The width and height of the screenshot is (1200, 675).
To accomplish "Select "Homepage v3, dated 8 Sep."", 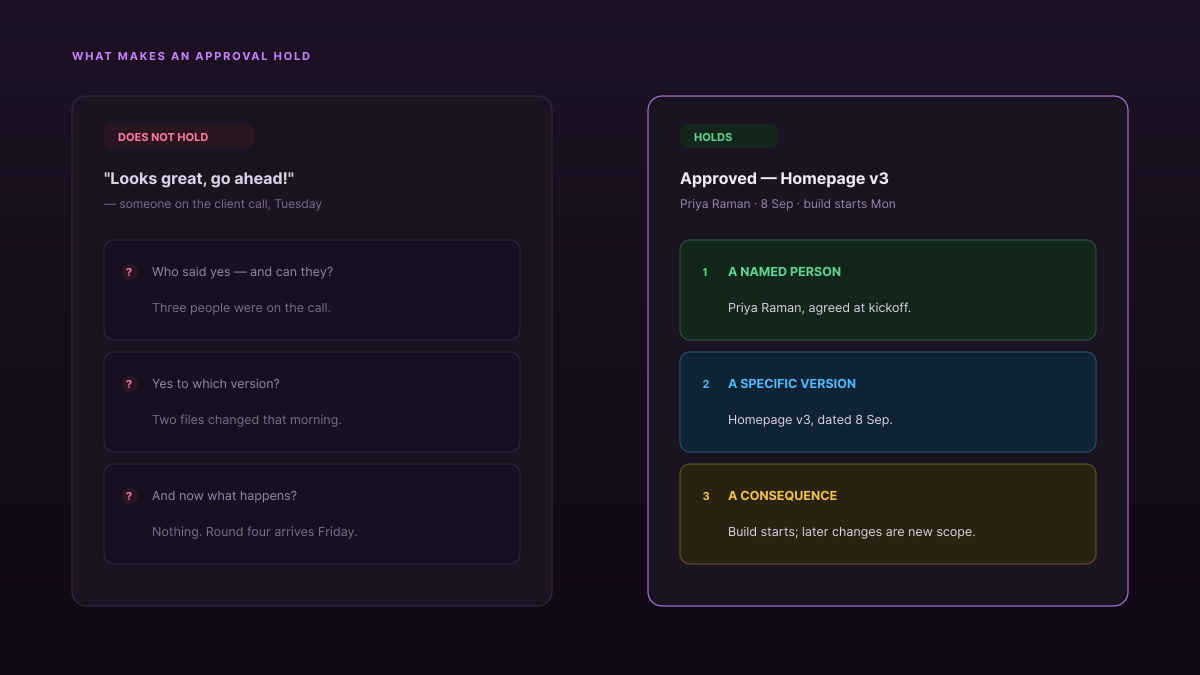I will 810,420.
